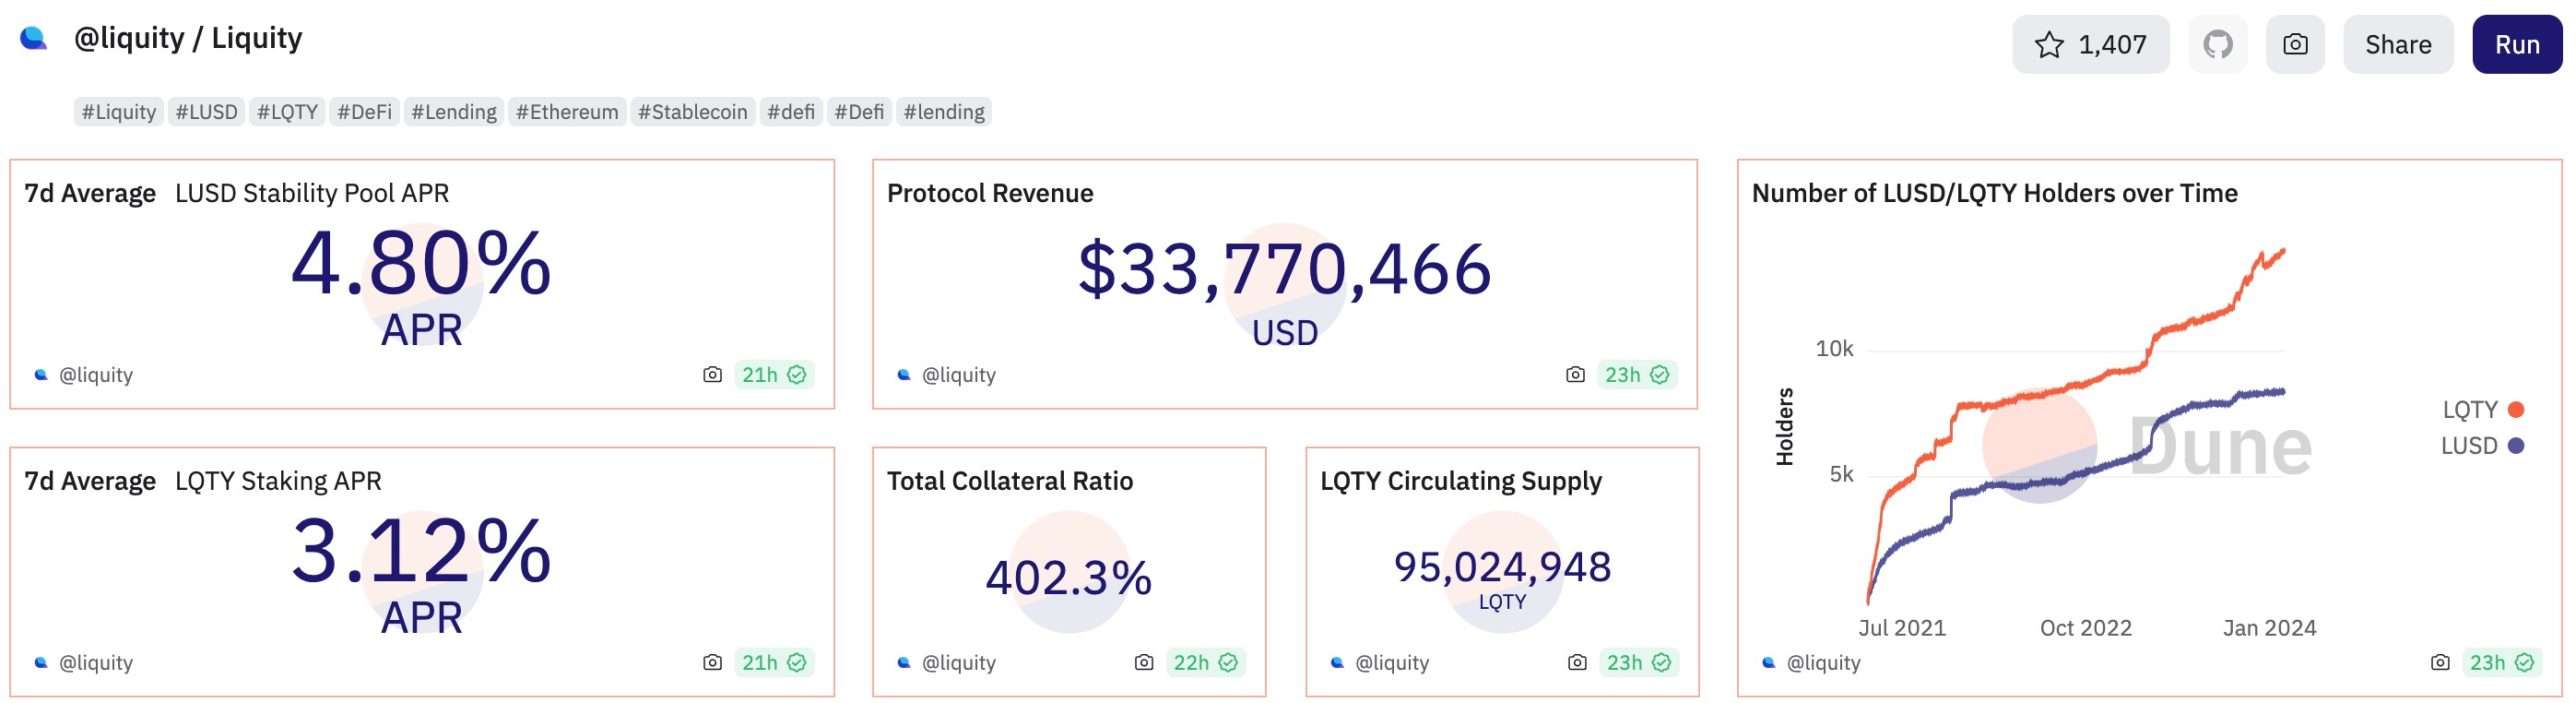Screenshot the LQTY Circulating Supply card
The width and height of the screenshot is (2576, 703).
1577,663
